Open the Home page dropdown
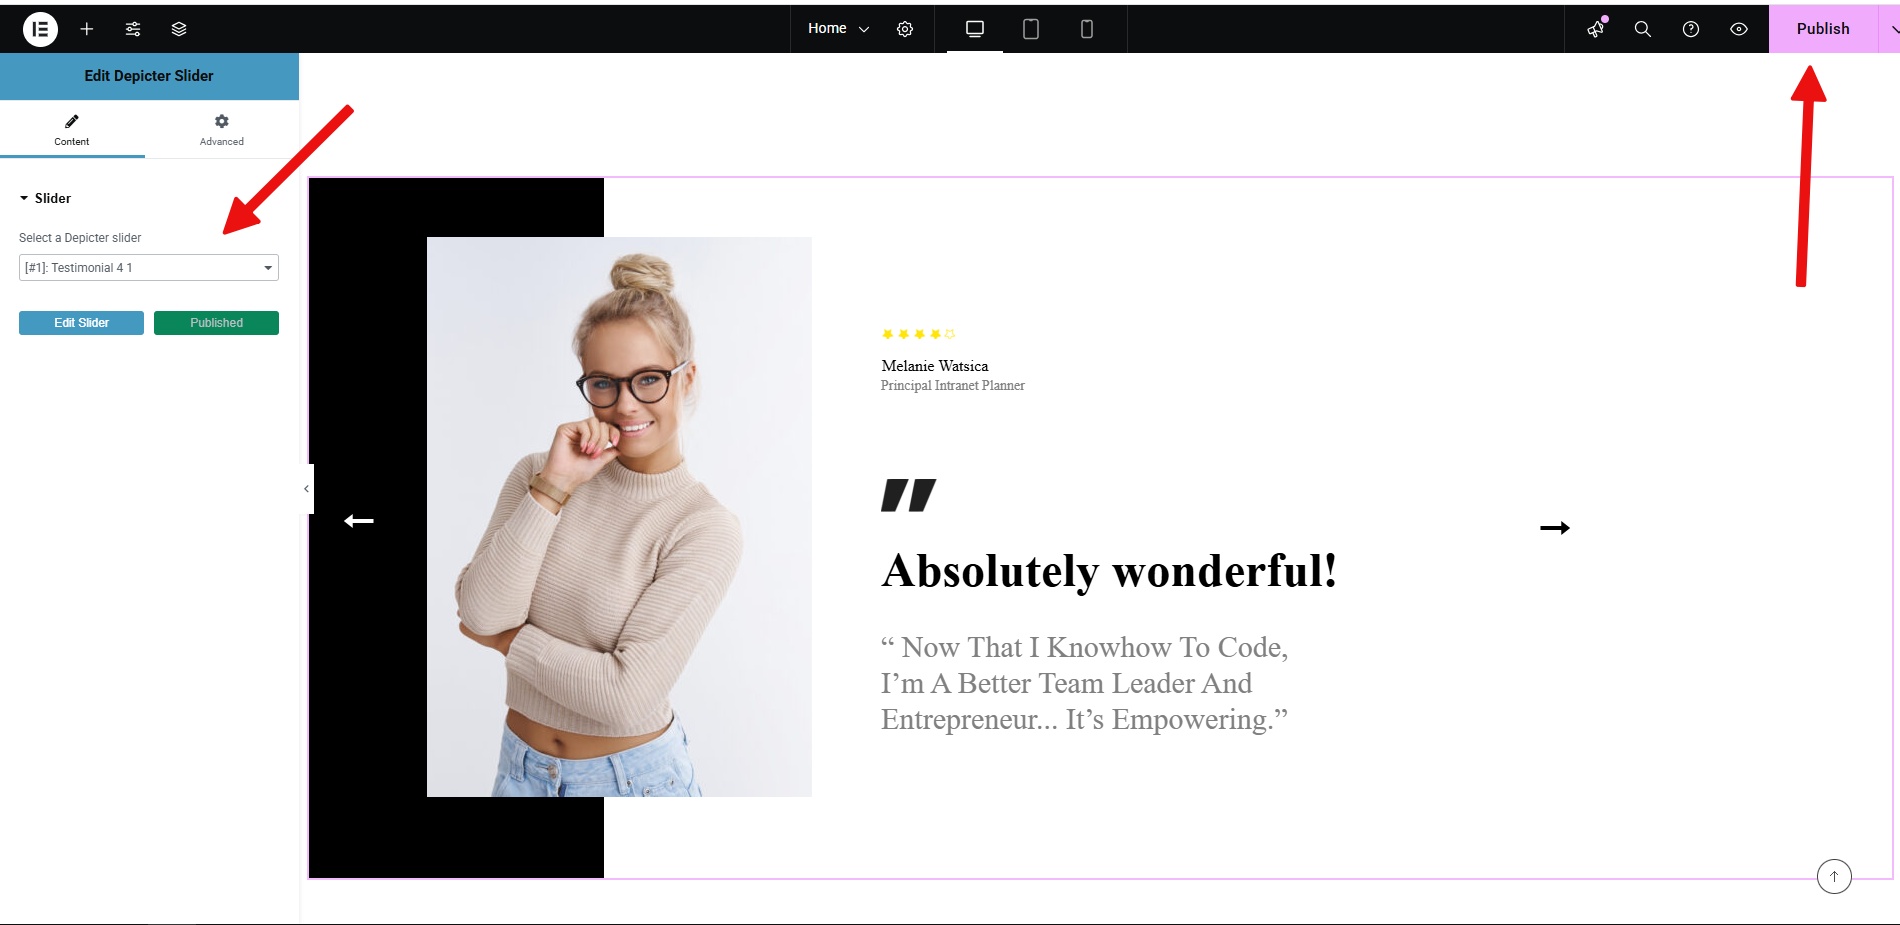 click(x=838, y=29)
